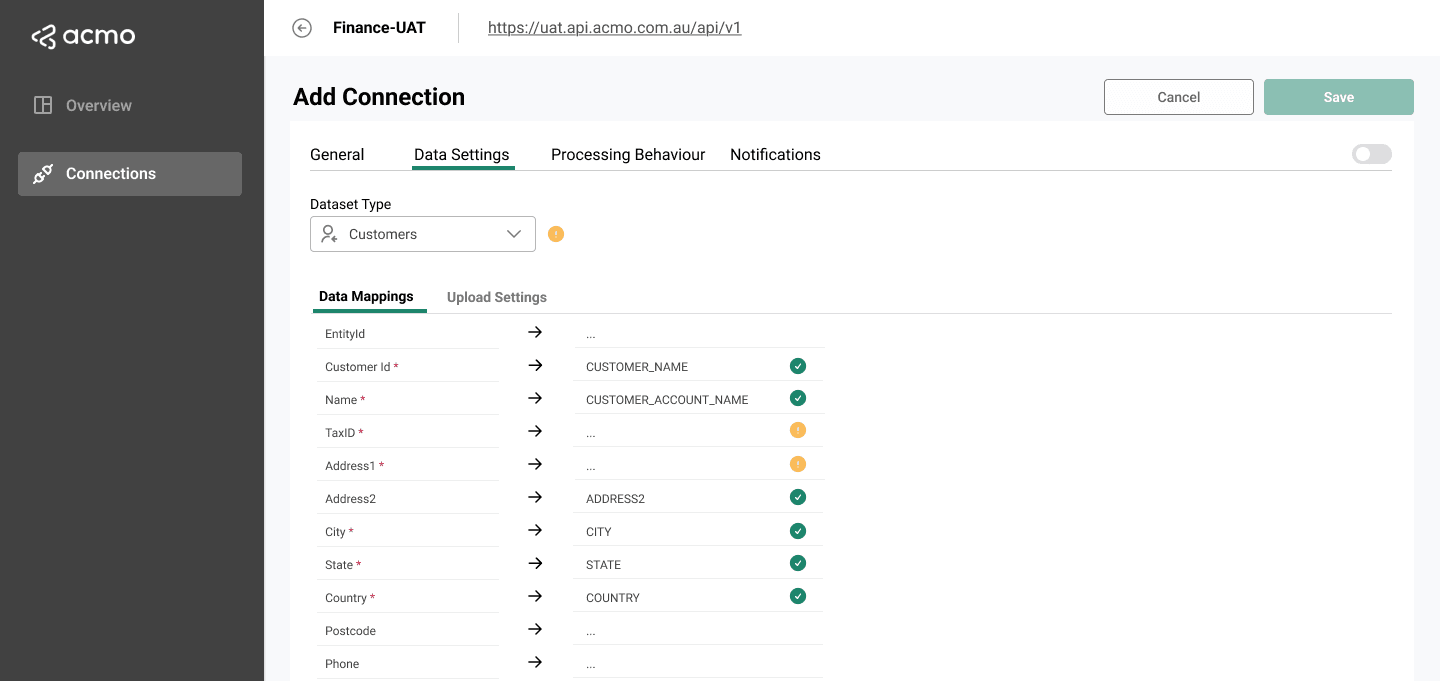
Task: Click the green check badge on the COUNTRY mapping
Action: tap(798, 596)
